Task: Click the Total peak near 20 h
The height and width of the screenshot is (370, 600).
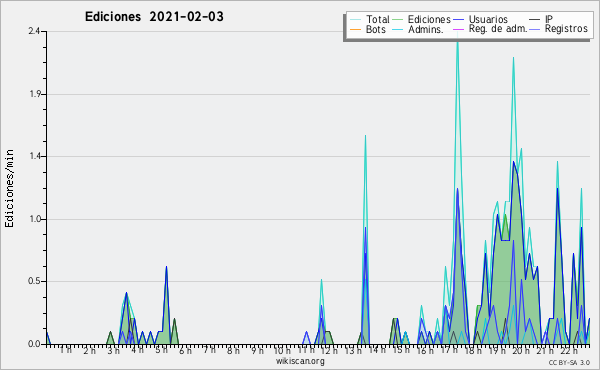Action: [x=513, y=59]
